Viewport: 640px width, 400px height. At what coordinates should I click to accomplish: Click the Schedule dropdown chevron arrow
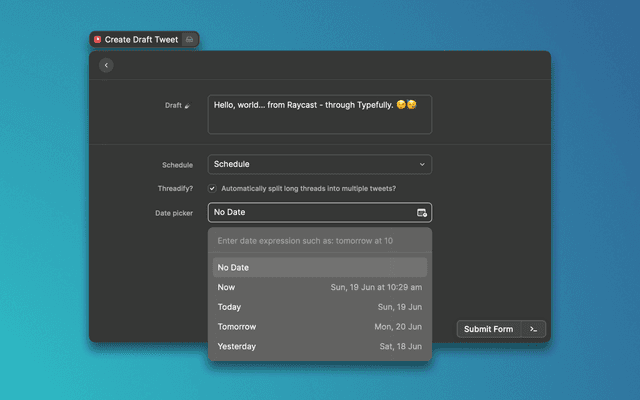coord(422,164)
